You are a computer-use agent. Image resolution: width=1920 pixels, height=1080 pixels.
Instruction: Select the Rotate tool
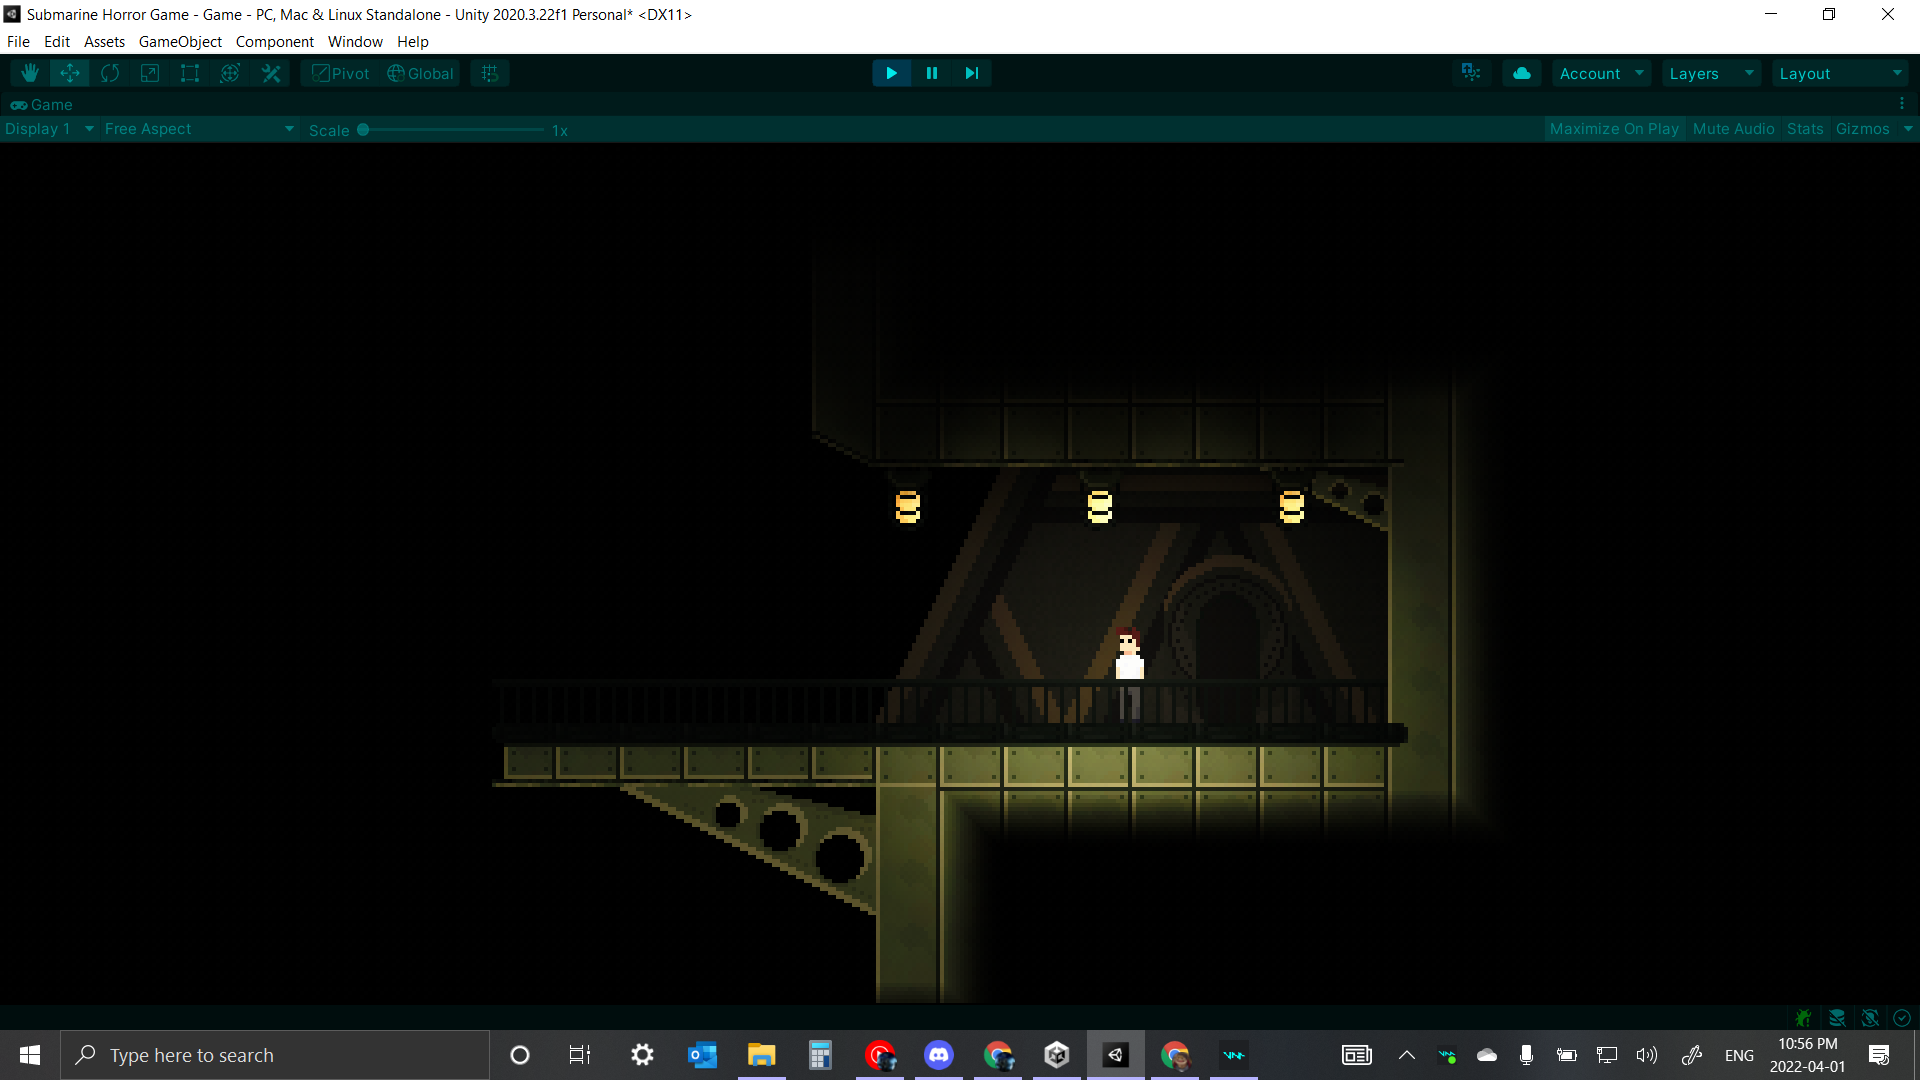pyautogui.click(x=110, y=73)
